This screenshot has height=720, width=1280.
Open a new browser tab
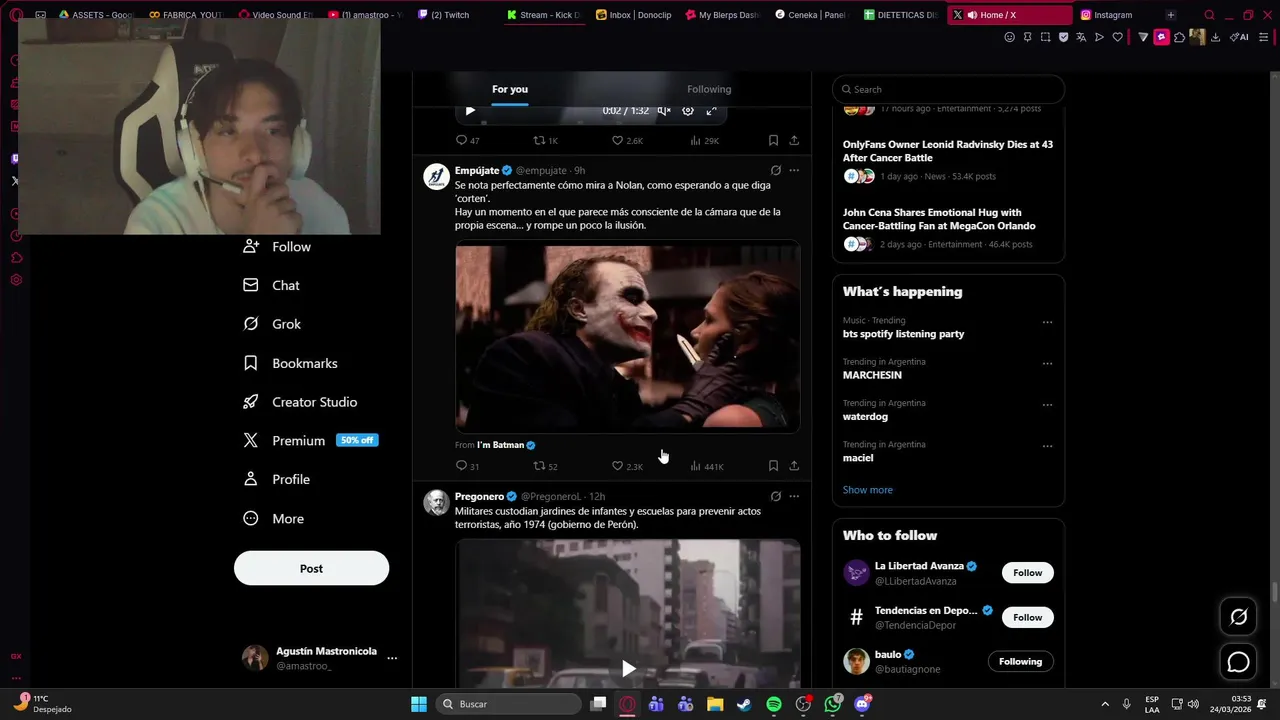coord(1170,15)
